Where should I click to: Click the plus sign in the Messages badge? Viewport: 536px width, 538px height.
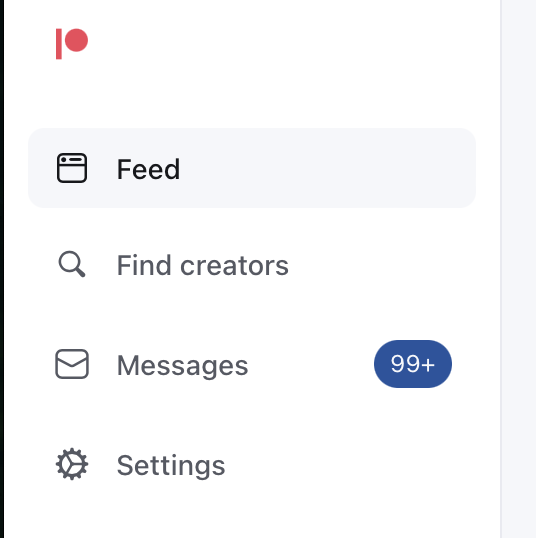tap(429, 365)
